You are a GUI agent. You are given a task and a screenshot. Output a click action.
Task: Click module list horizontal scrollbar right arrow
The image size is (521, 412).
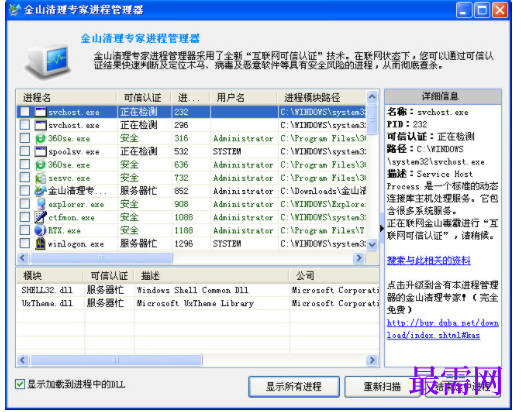(372, 360)
